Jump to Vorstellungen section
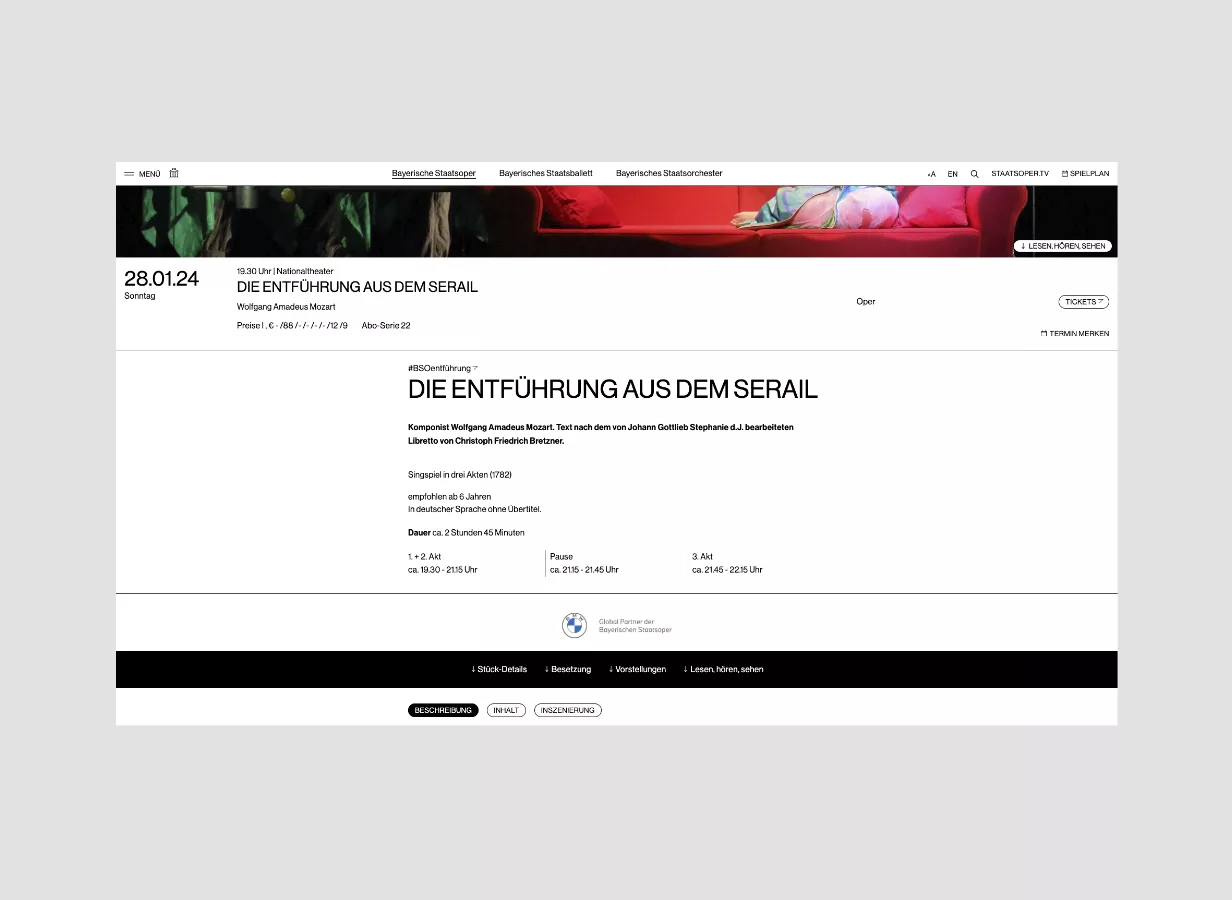The image size is (1232, 900). (637, 669)
